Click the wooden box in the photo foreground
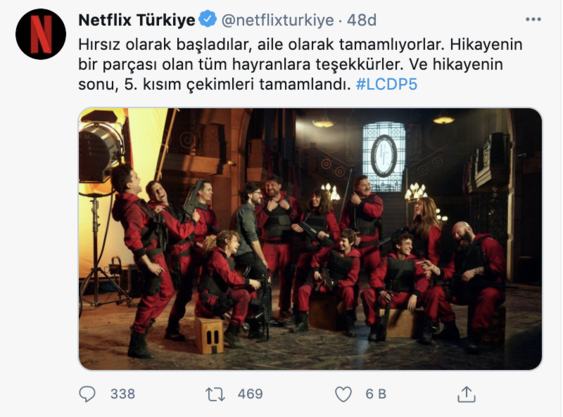The width and height of the screenshot is (563, 417). click(x=209, y=335)
